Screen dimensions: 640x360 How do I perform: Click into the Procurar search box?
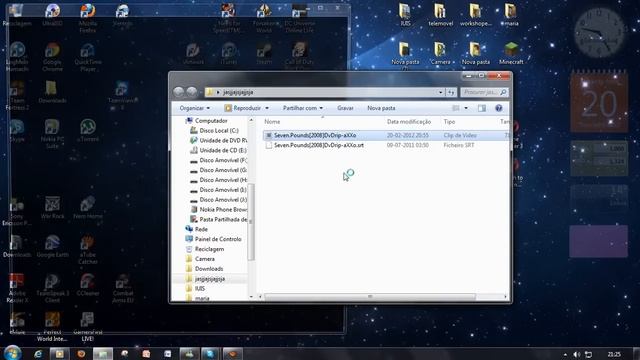pos(484,92)
